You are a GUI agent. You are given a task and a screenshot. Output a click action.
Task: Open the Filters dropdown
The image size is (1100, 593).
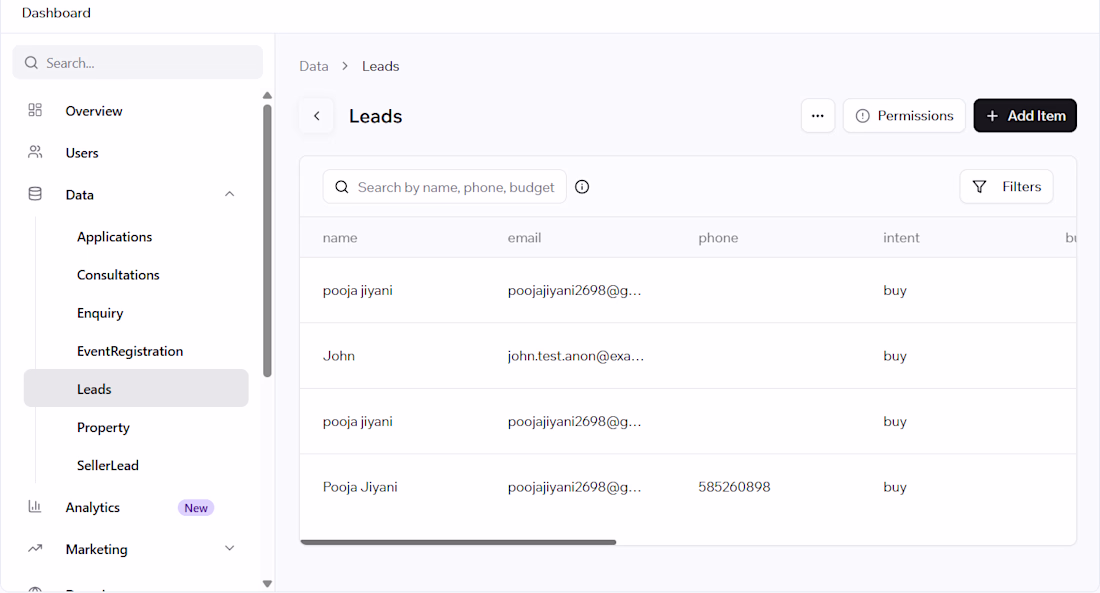[x=1006, y=187]
